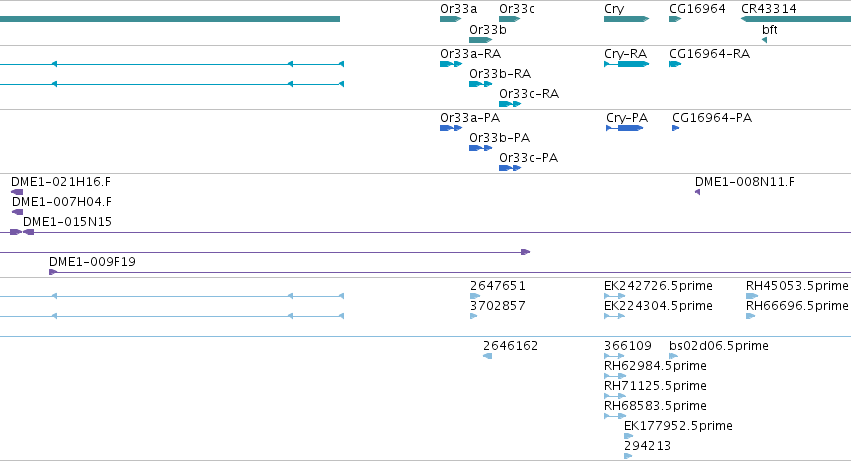Select the 2646162 feature arrow glyph
851x461 pixels.
[487, 356]
